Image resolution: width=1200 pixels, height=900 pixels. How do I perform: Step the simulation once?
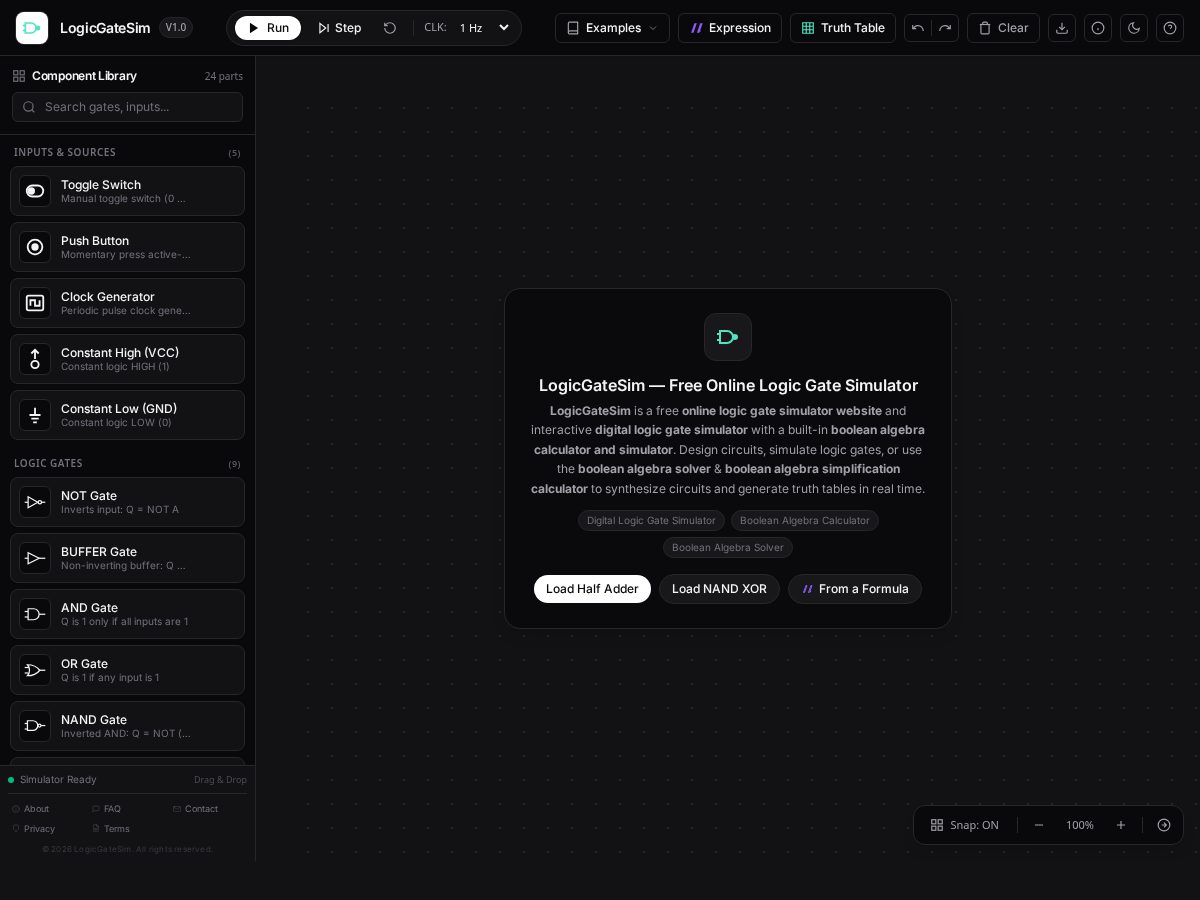(339, 28)
